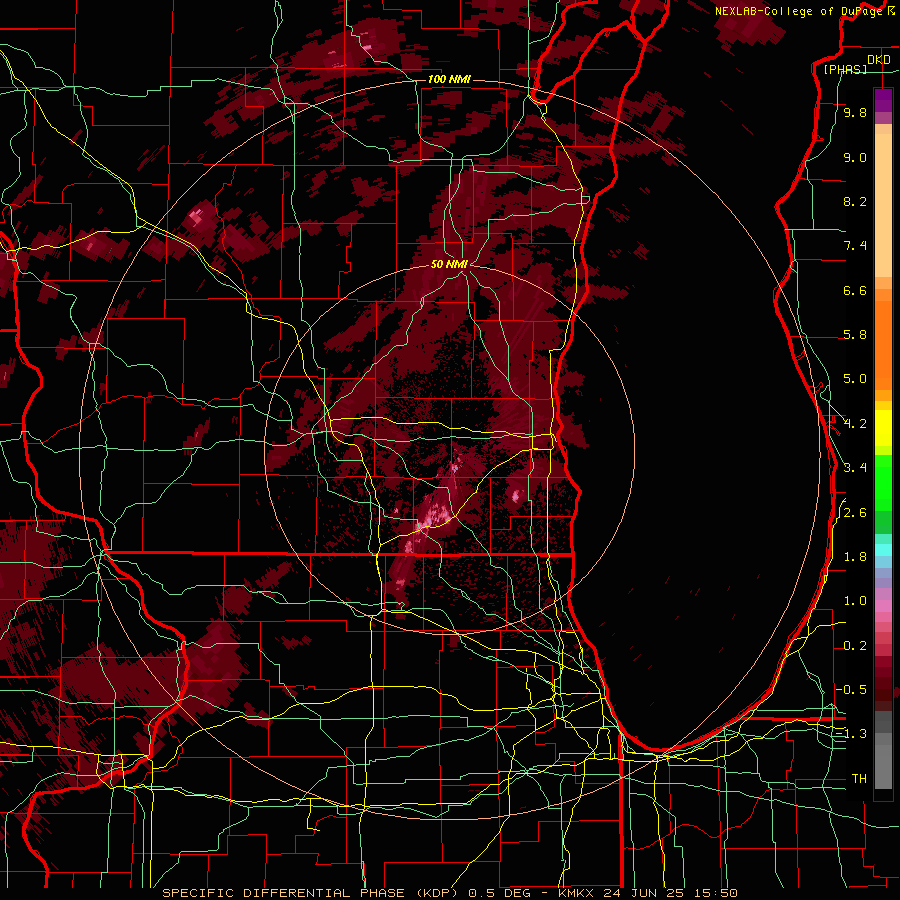Select the cyan color bar segment
The width and height of the screenshot is (900, 900).
coord(883,550)
